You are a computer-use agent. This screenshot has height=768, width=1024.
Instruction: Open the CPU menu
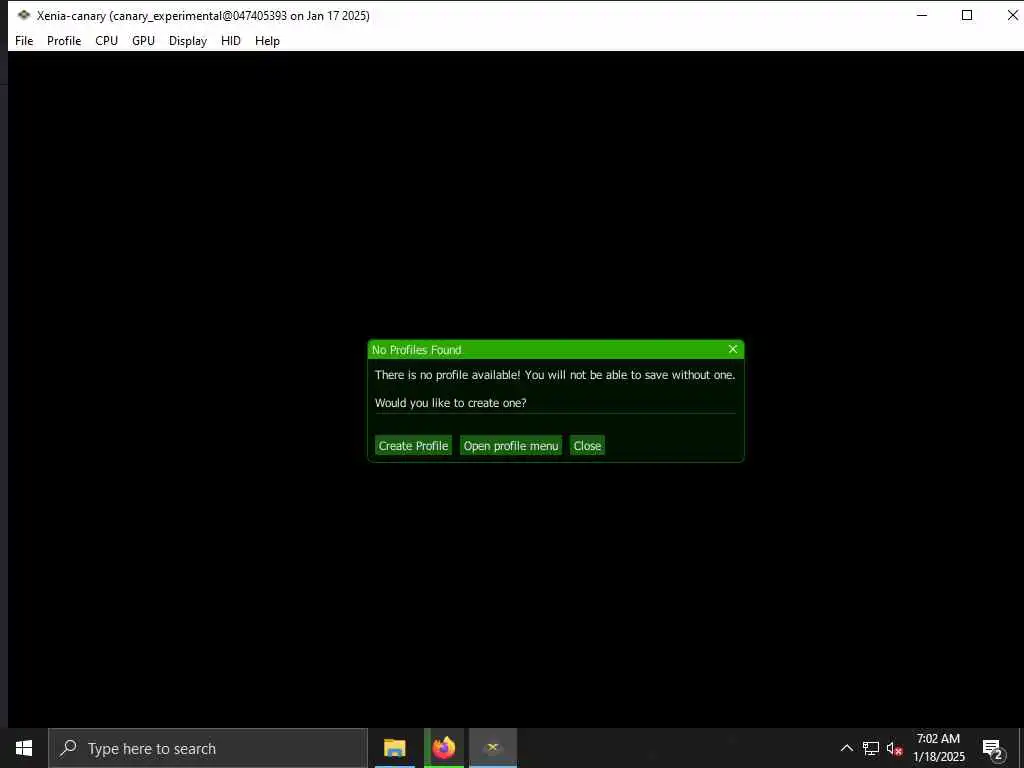tap(106, 40)
